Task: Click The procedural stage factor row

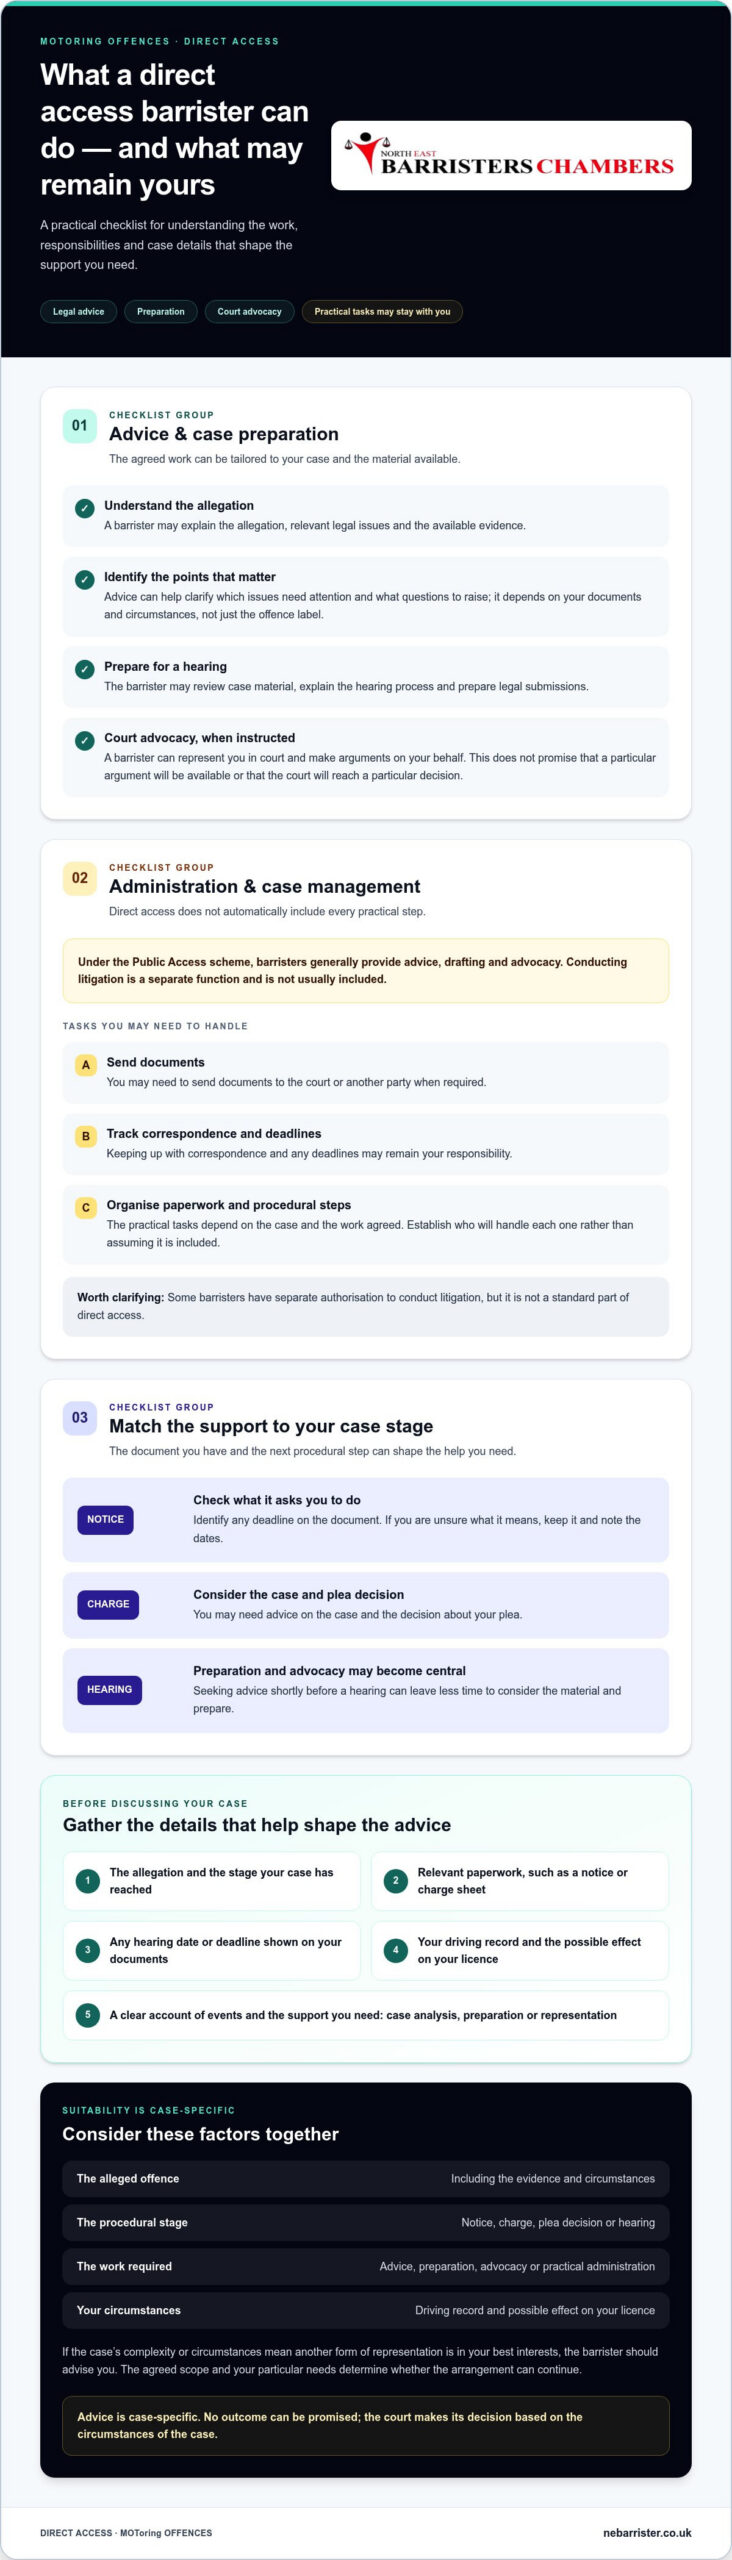Action: (x=366, y=2222)
